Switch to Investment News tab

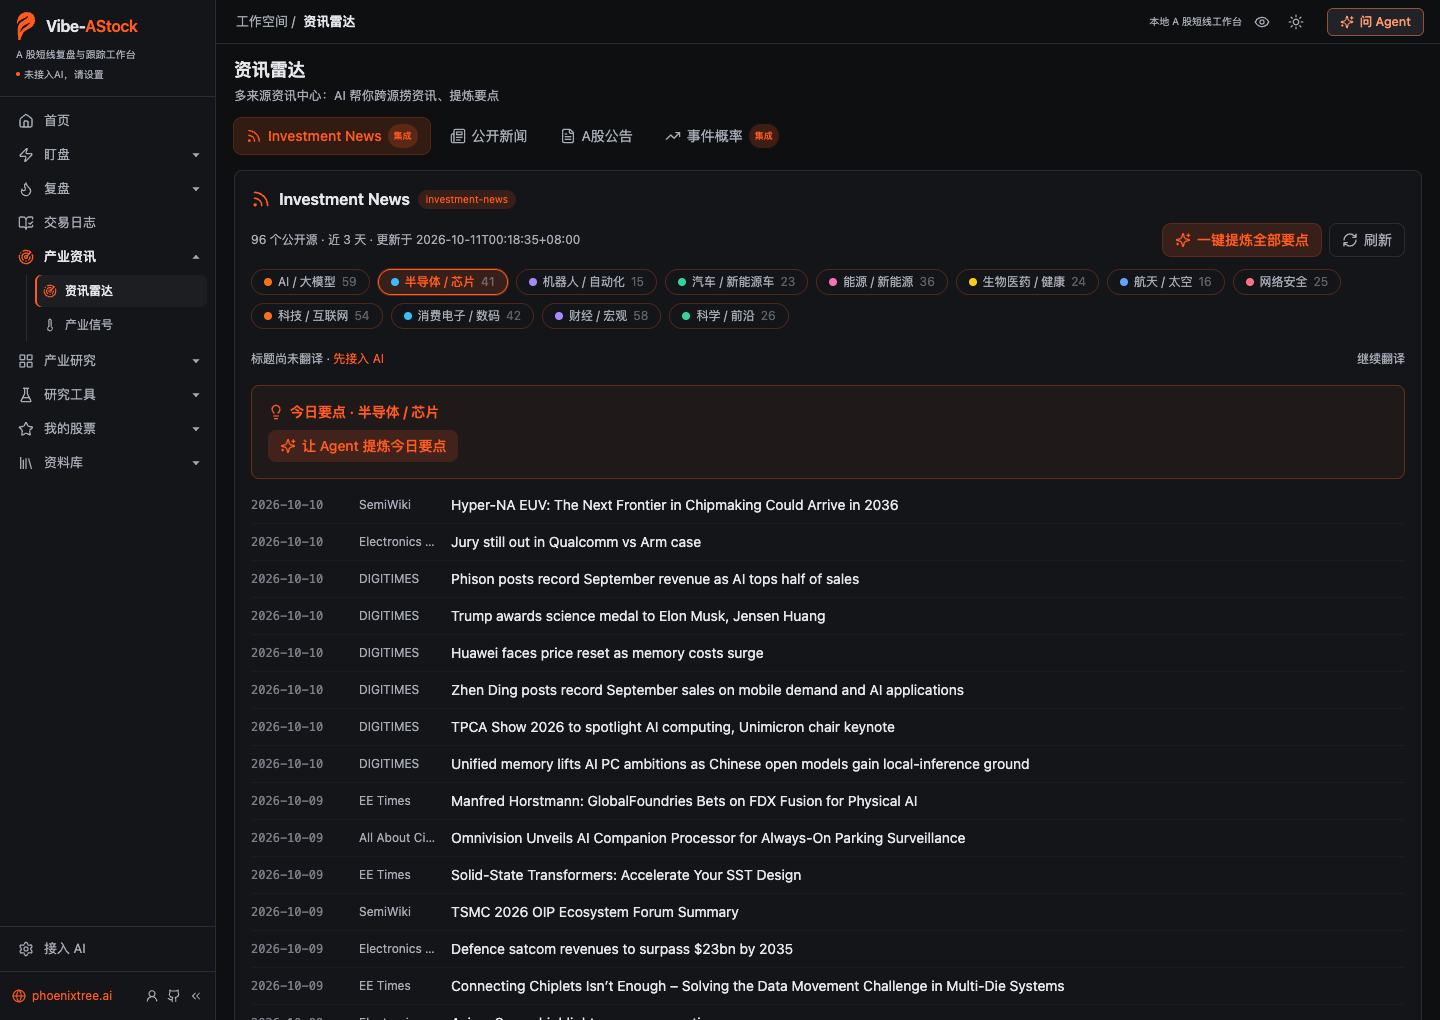click(x=332, y=136)
